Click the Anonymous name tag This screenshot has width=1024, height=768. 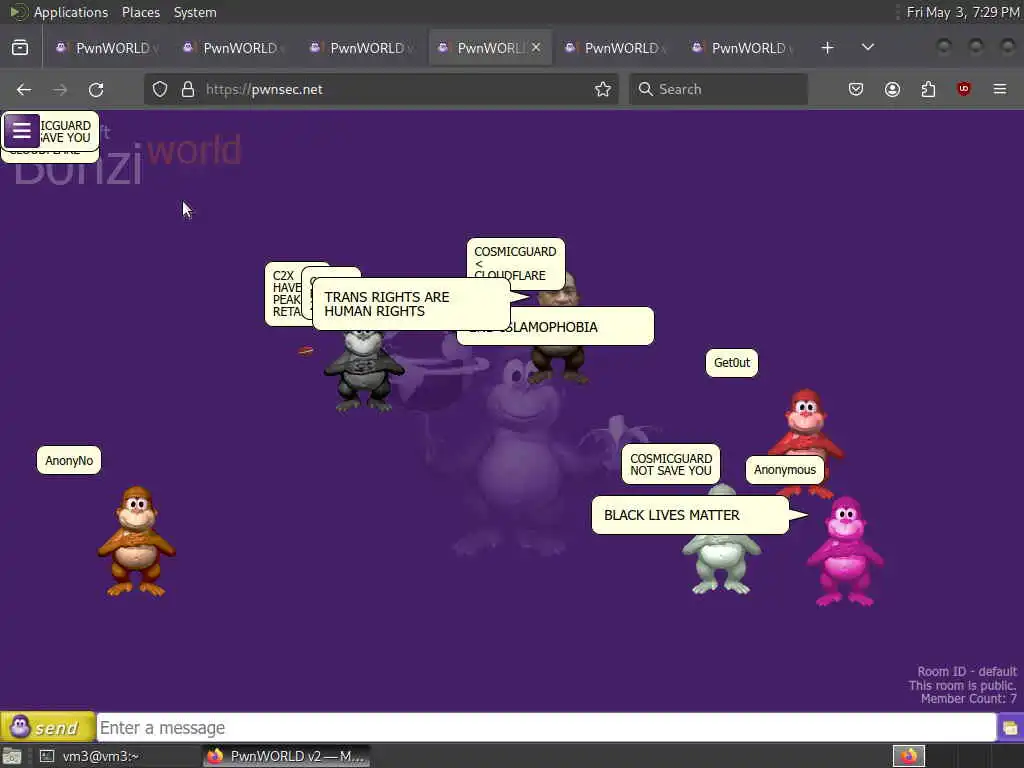(785, 470)
